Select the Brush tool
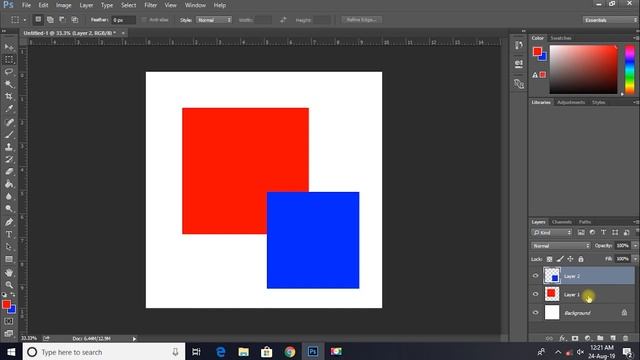This screenshot has height=360, width=640. pos(9,134)
